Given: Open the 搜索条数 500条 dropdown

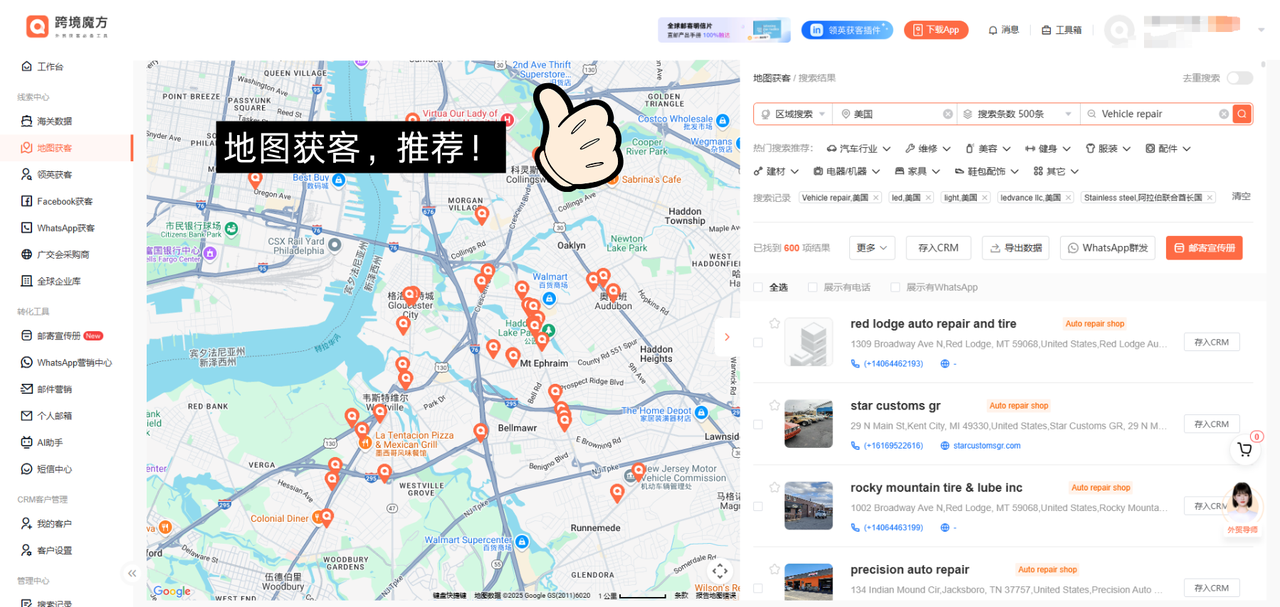Looking at the screenshot, I should coord(1018,114).
